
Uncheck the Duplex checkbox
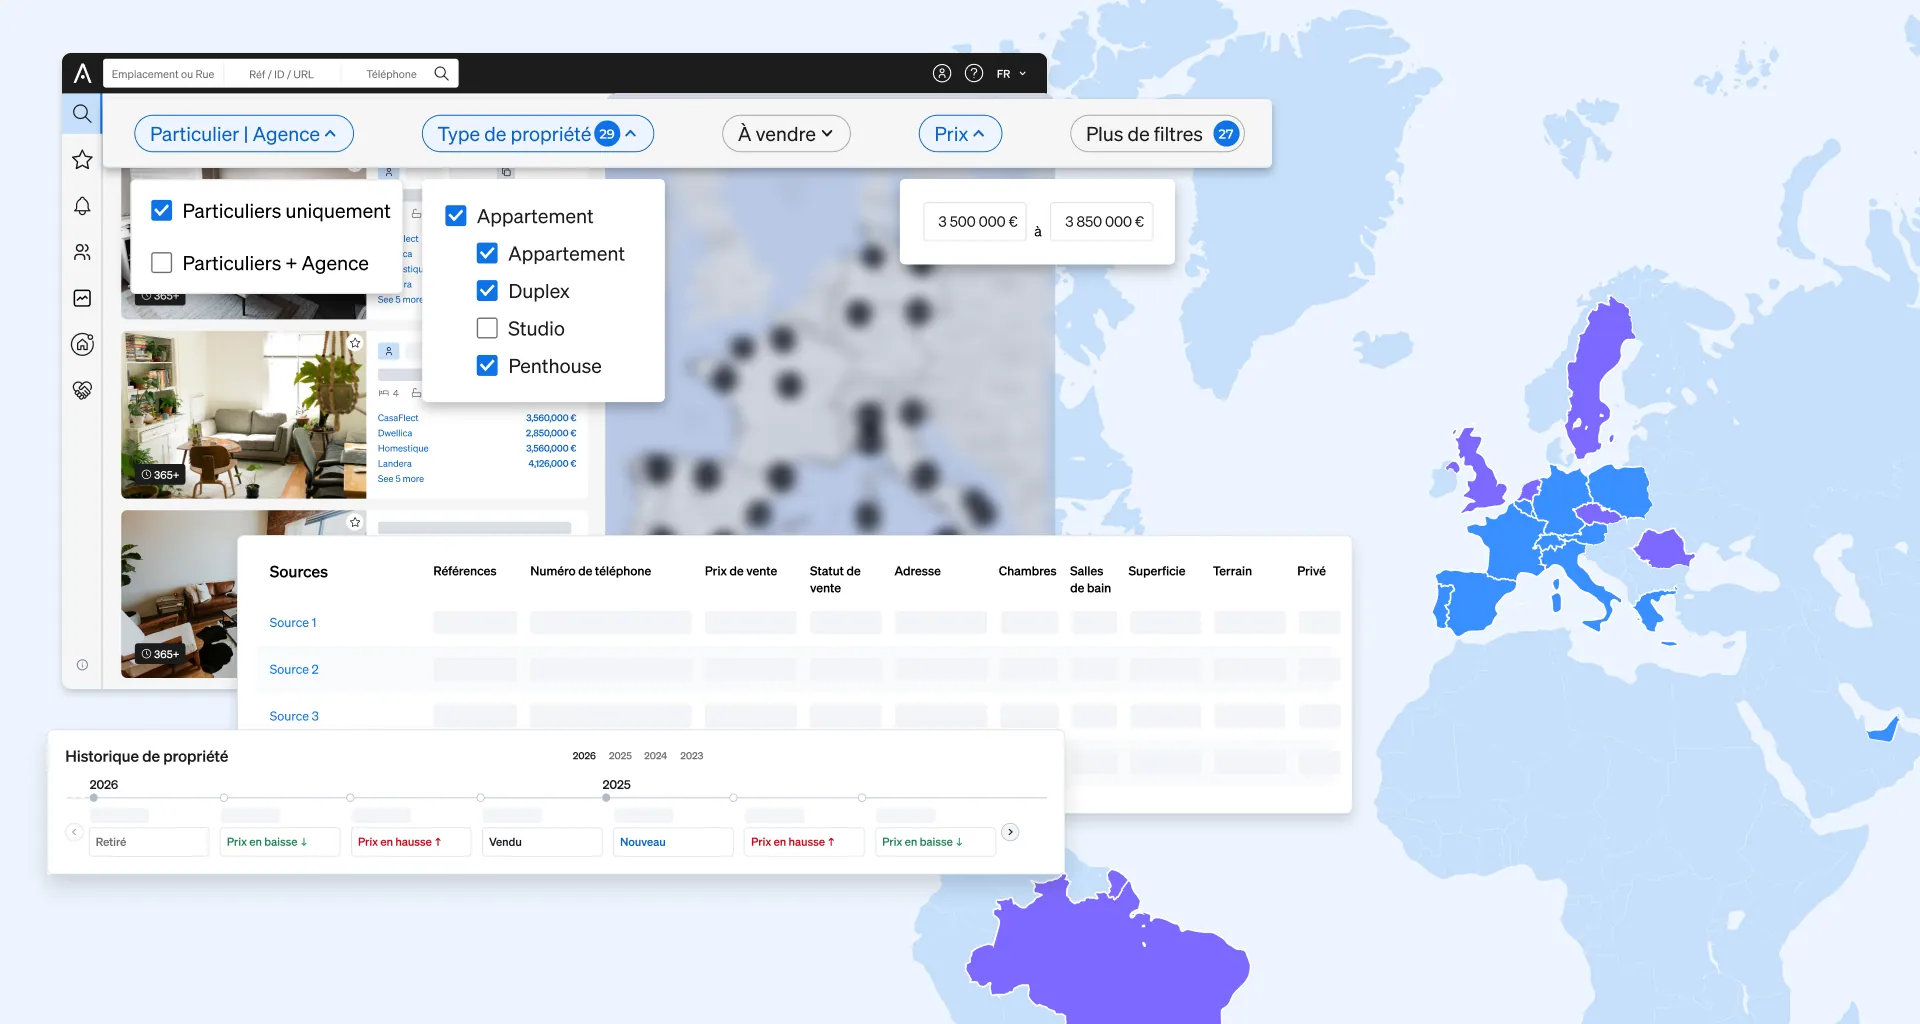tap(487, 291)
